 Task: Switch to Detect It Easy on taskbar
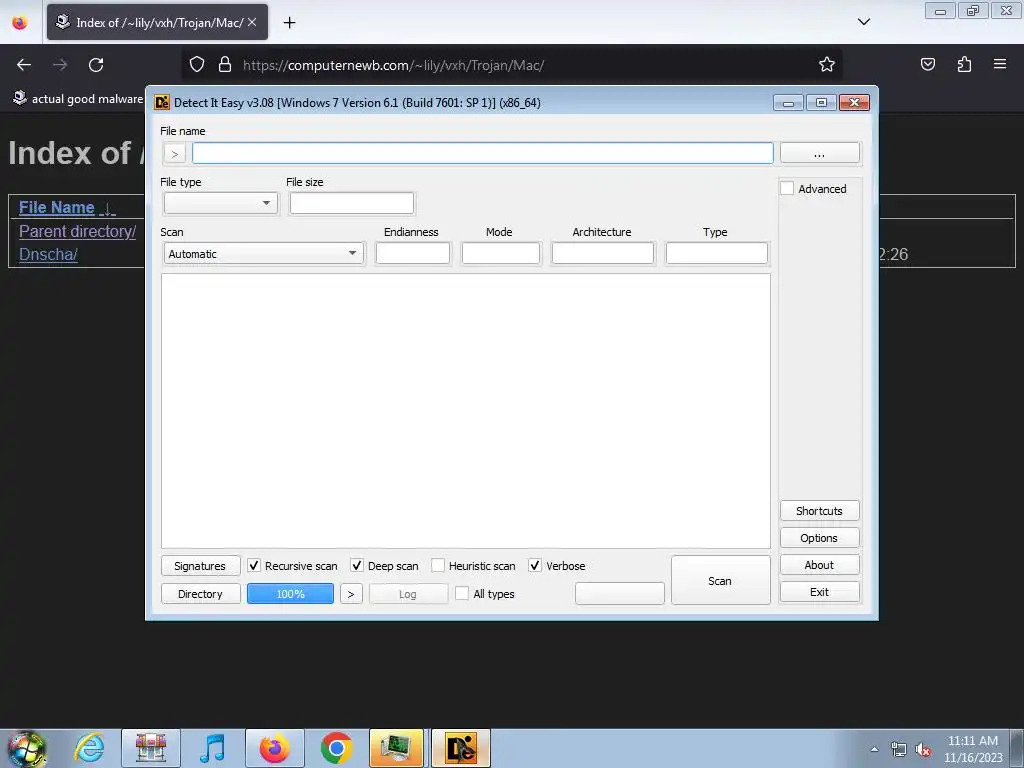pyautogui.click(x=460, y=748)
